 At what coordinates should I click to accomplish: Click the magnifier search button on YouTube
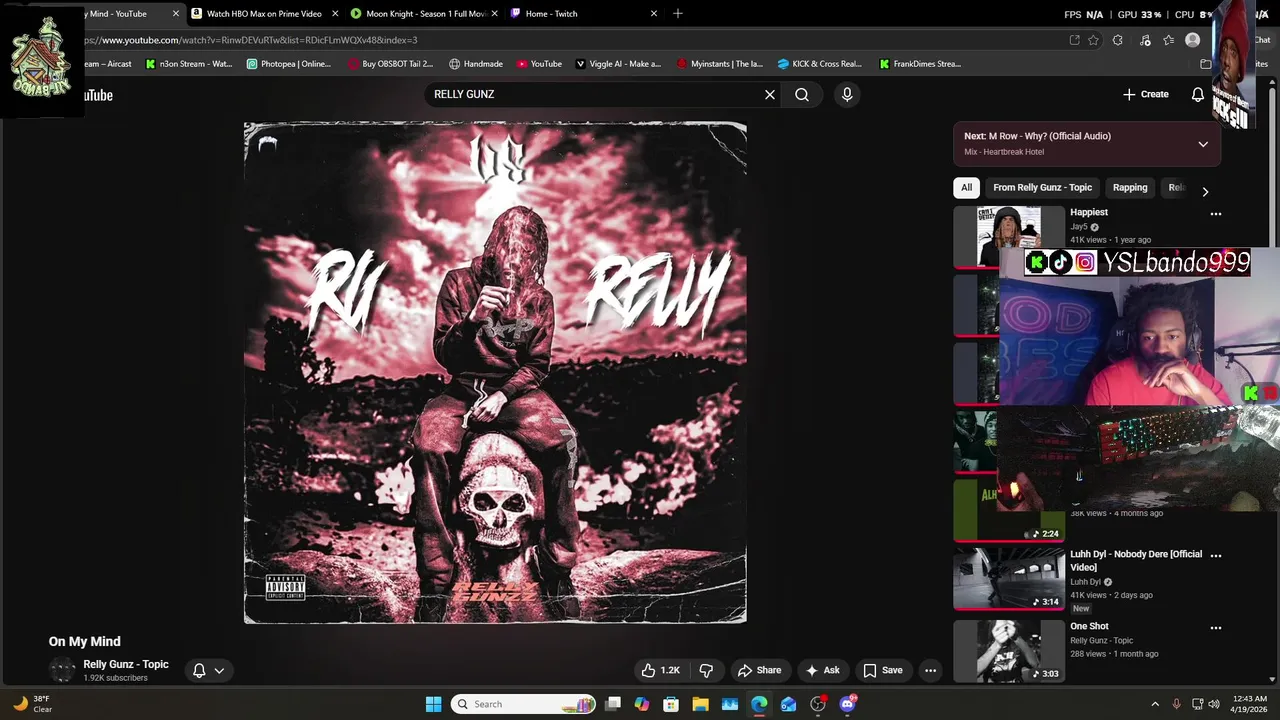[802, 94]
